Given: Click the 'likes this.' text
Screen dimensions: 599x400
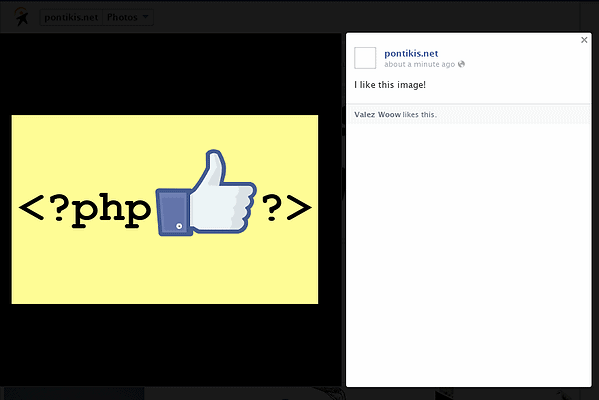Looking at the screenshot, I should pos(419,115).
